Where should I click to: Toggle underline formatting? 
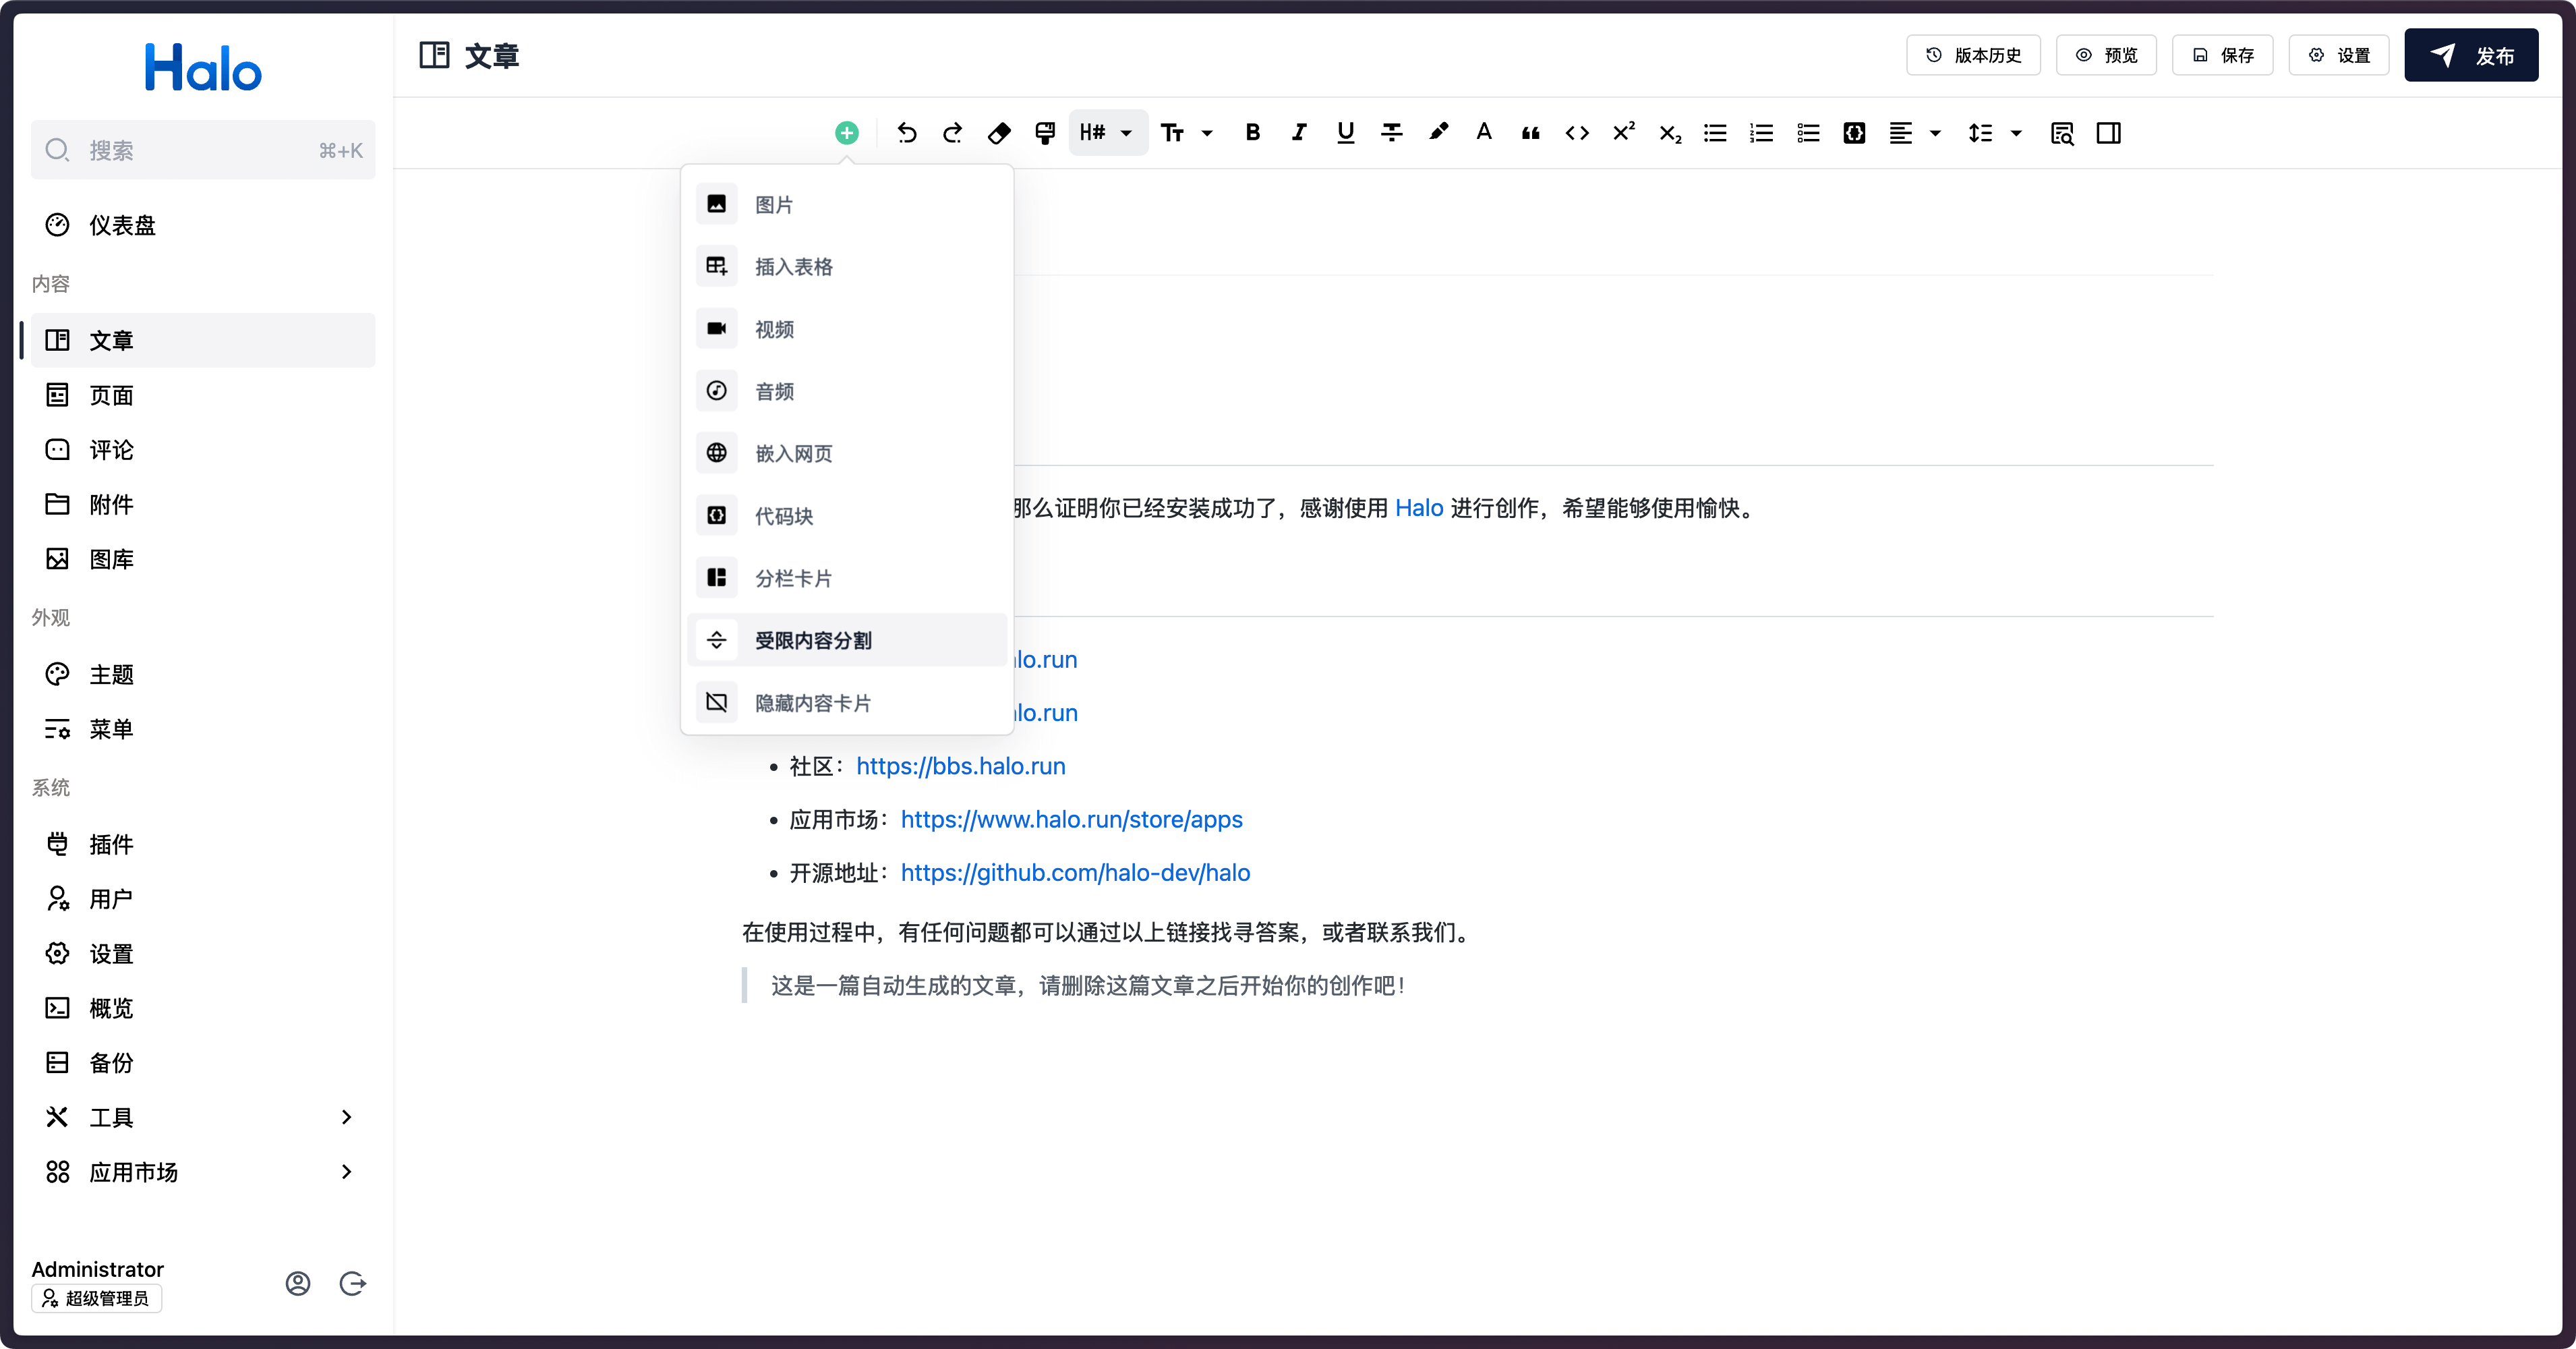point(1345,133)
